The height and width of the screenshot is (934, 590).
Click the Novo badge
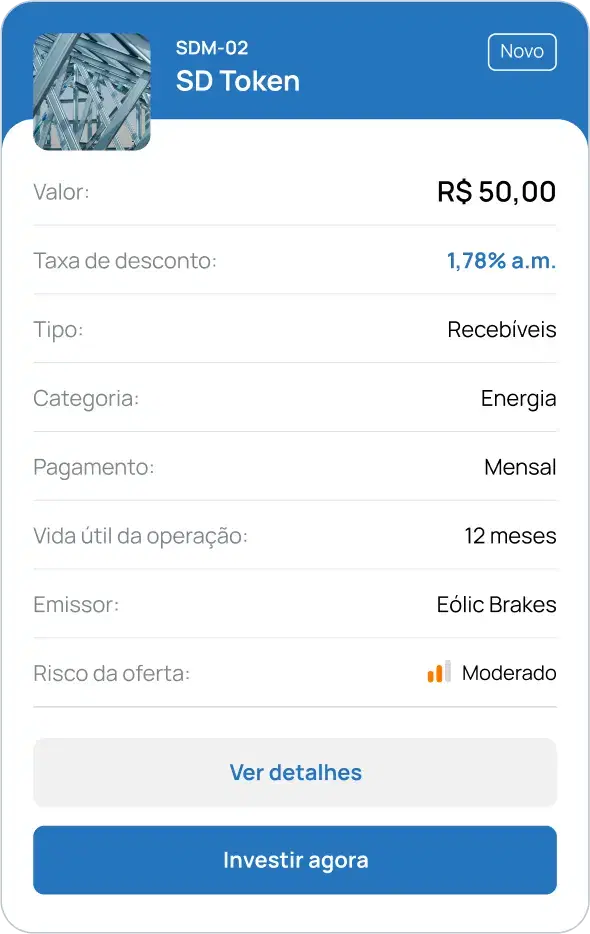[522, 52]
